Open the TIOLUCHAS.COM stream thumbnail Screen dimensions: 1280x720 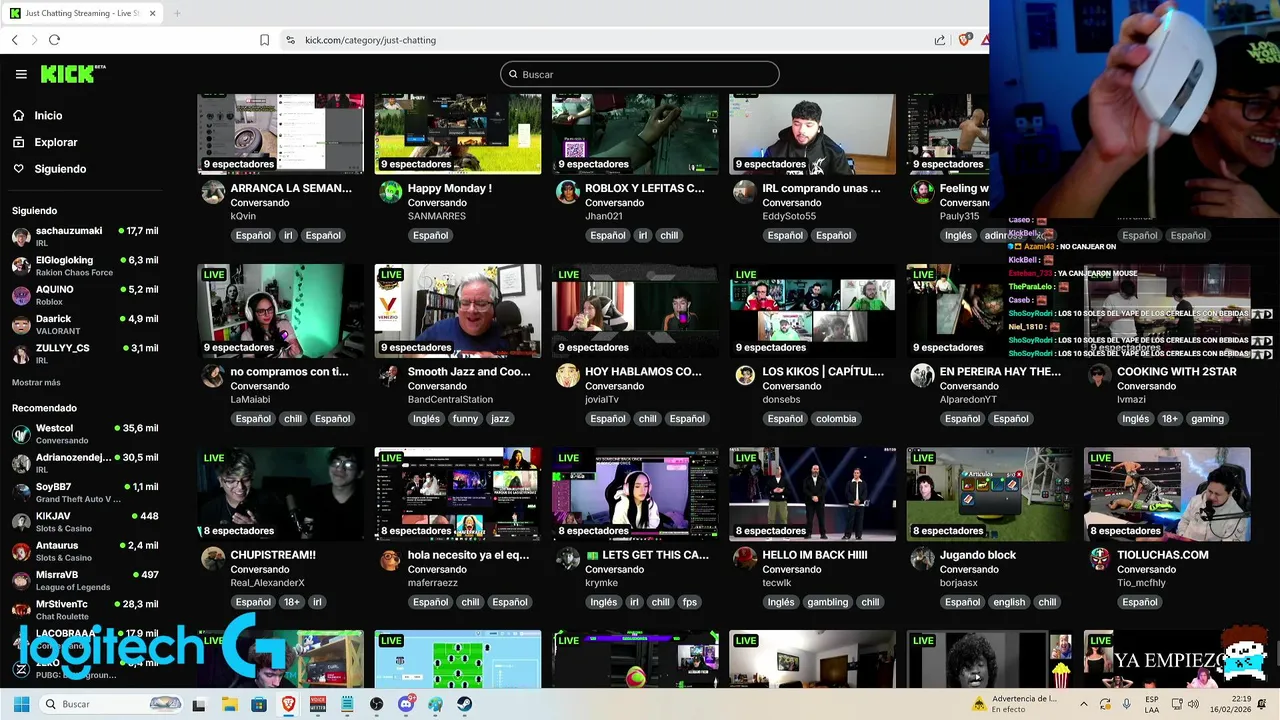(x=1167, y=494)
